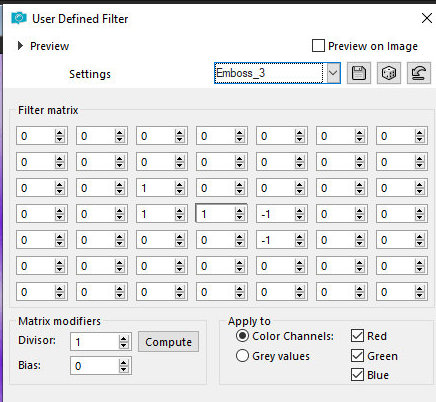Close the User Defined Filter dialog
This screenshot has height=402, width=436.
[x=426, y=18]
